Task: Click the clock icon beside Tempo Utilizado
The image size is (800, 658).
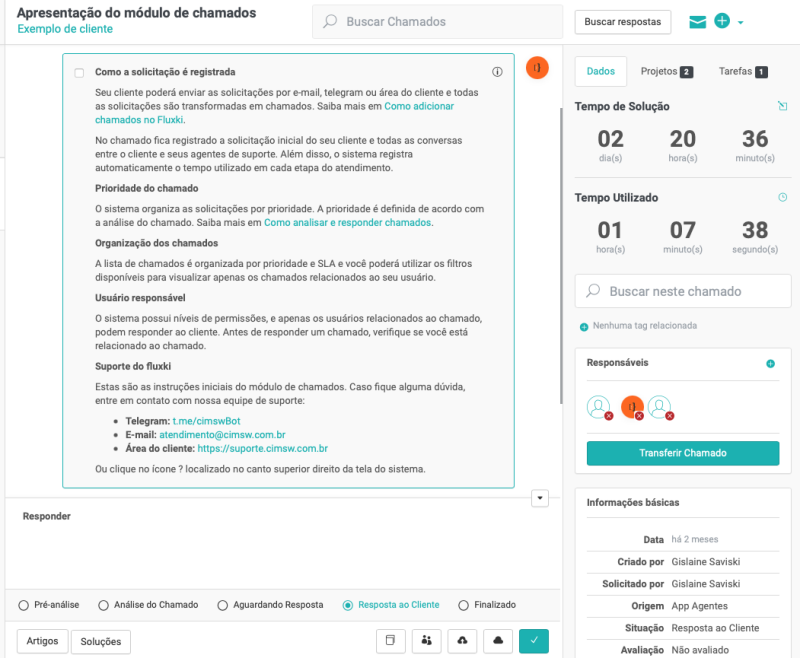Action: 782,198
